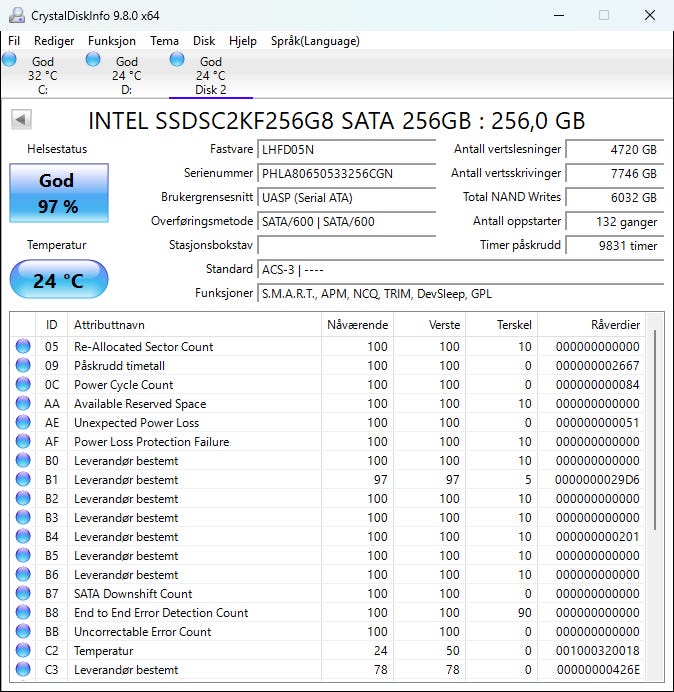The width and height of the screenshot is (674, 692).
Task: Click the previous disk arrow button
Action: click(x=21, y=120)
